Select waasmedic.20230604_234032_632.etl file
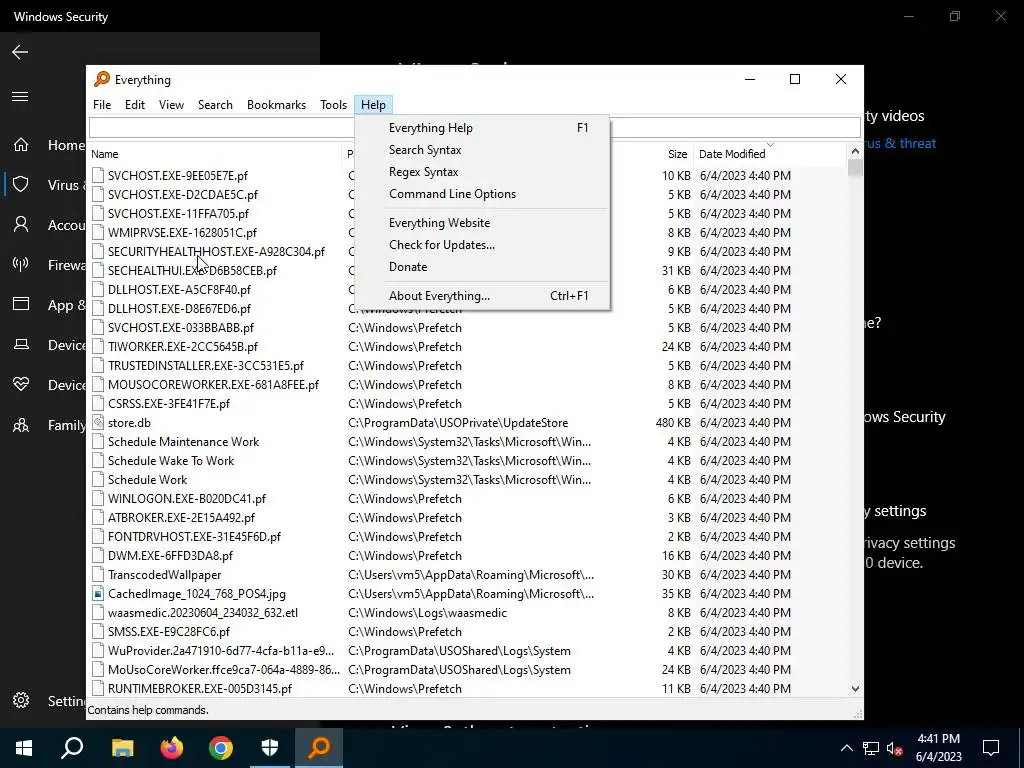Image resolution: width=1024 pixels, height=768 pixels. pos(203,613)
